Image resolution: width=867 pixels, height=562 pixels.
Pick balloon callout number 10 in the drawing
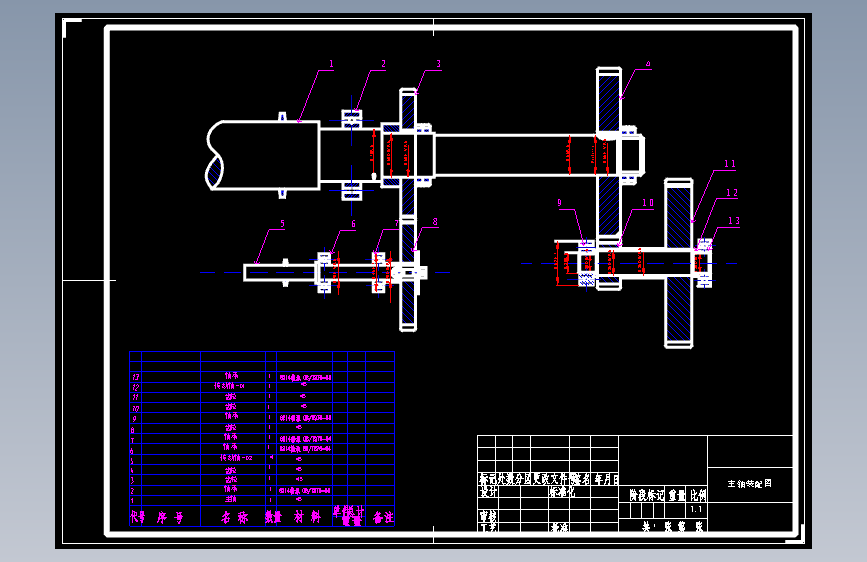[648, 203]
